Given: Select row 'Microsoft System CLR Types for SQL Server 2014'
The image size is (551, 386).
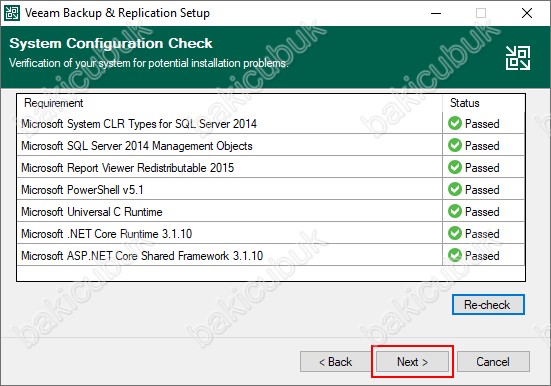Looking at the screenshot, I should tap(271, 123).
